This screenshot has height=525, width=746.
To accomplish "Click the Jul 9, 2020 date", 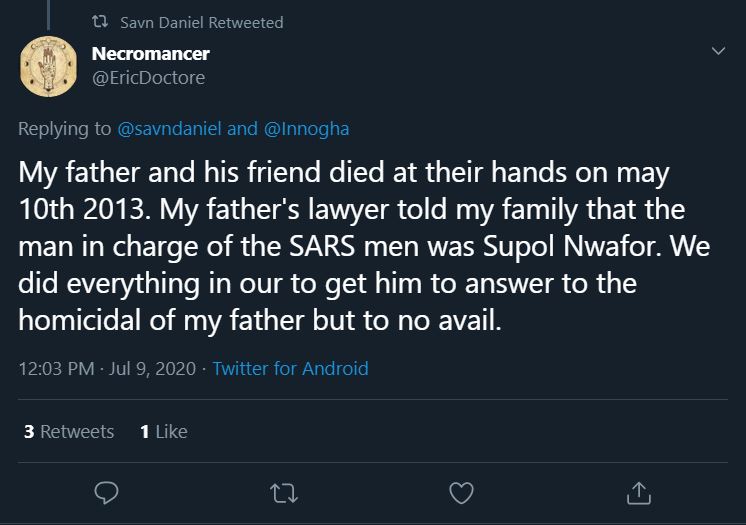I will point(152,369).
